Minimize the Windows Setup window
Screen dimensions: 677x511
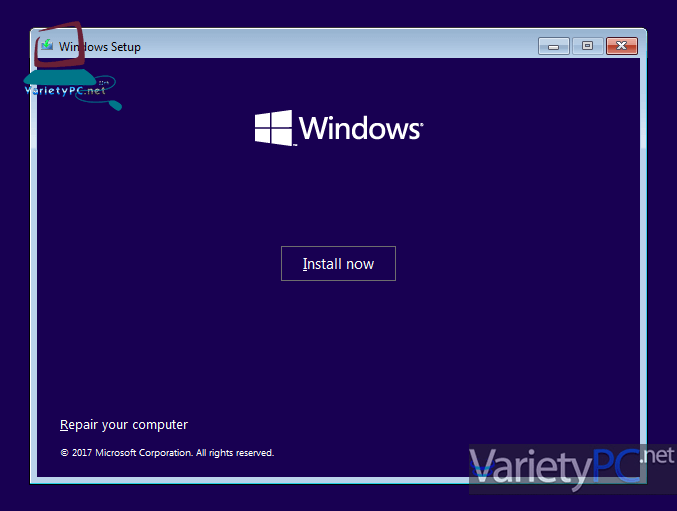[x=553, y=46]
